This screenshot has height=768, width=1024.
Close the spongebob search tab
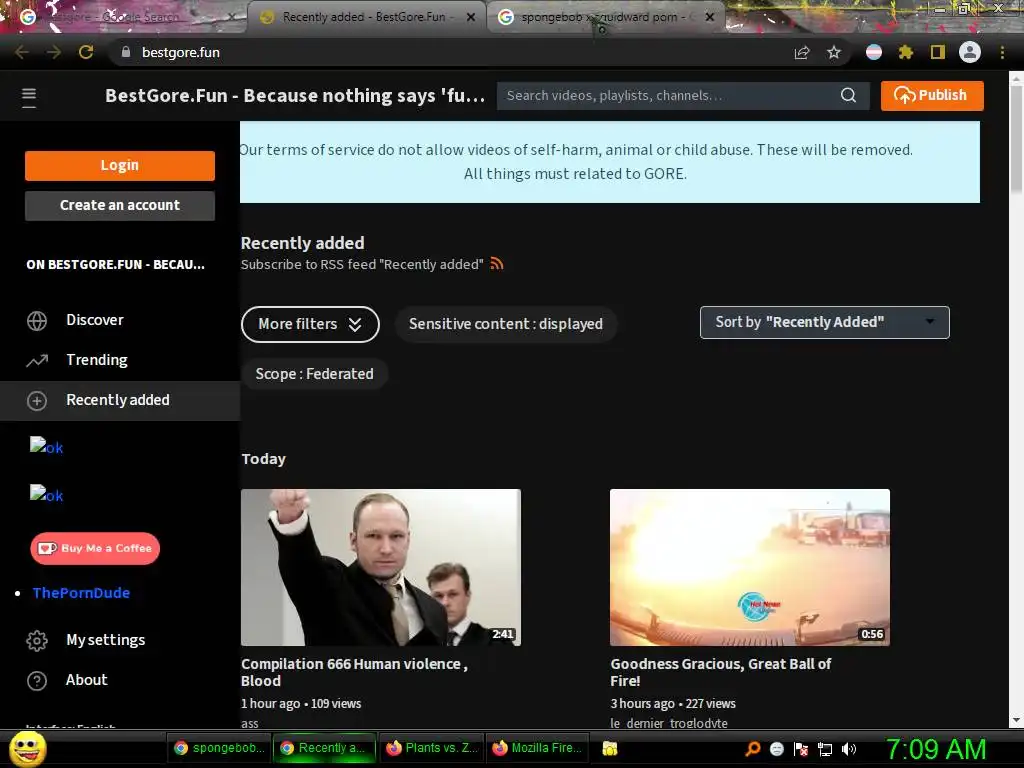coord(709,17)
